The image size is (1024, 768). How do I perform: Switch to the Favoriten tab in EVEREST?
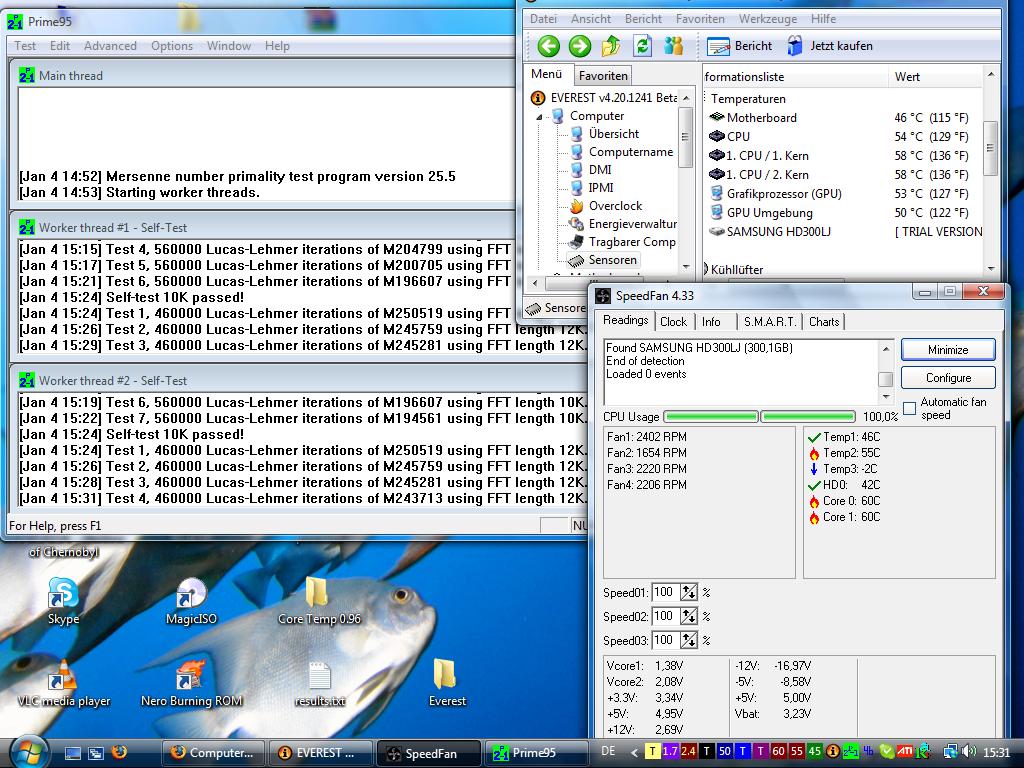coord(603,76)
